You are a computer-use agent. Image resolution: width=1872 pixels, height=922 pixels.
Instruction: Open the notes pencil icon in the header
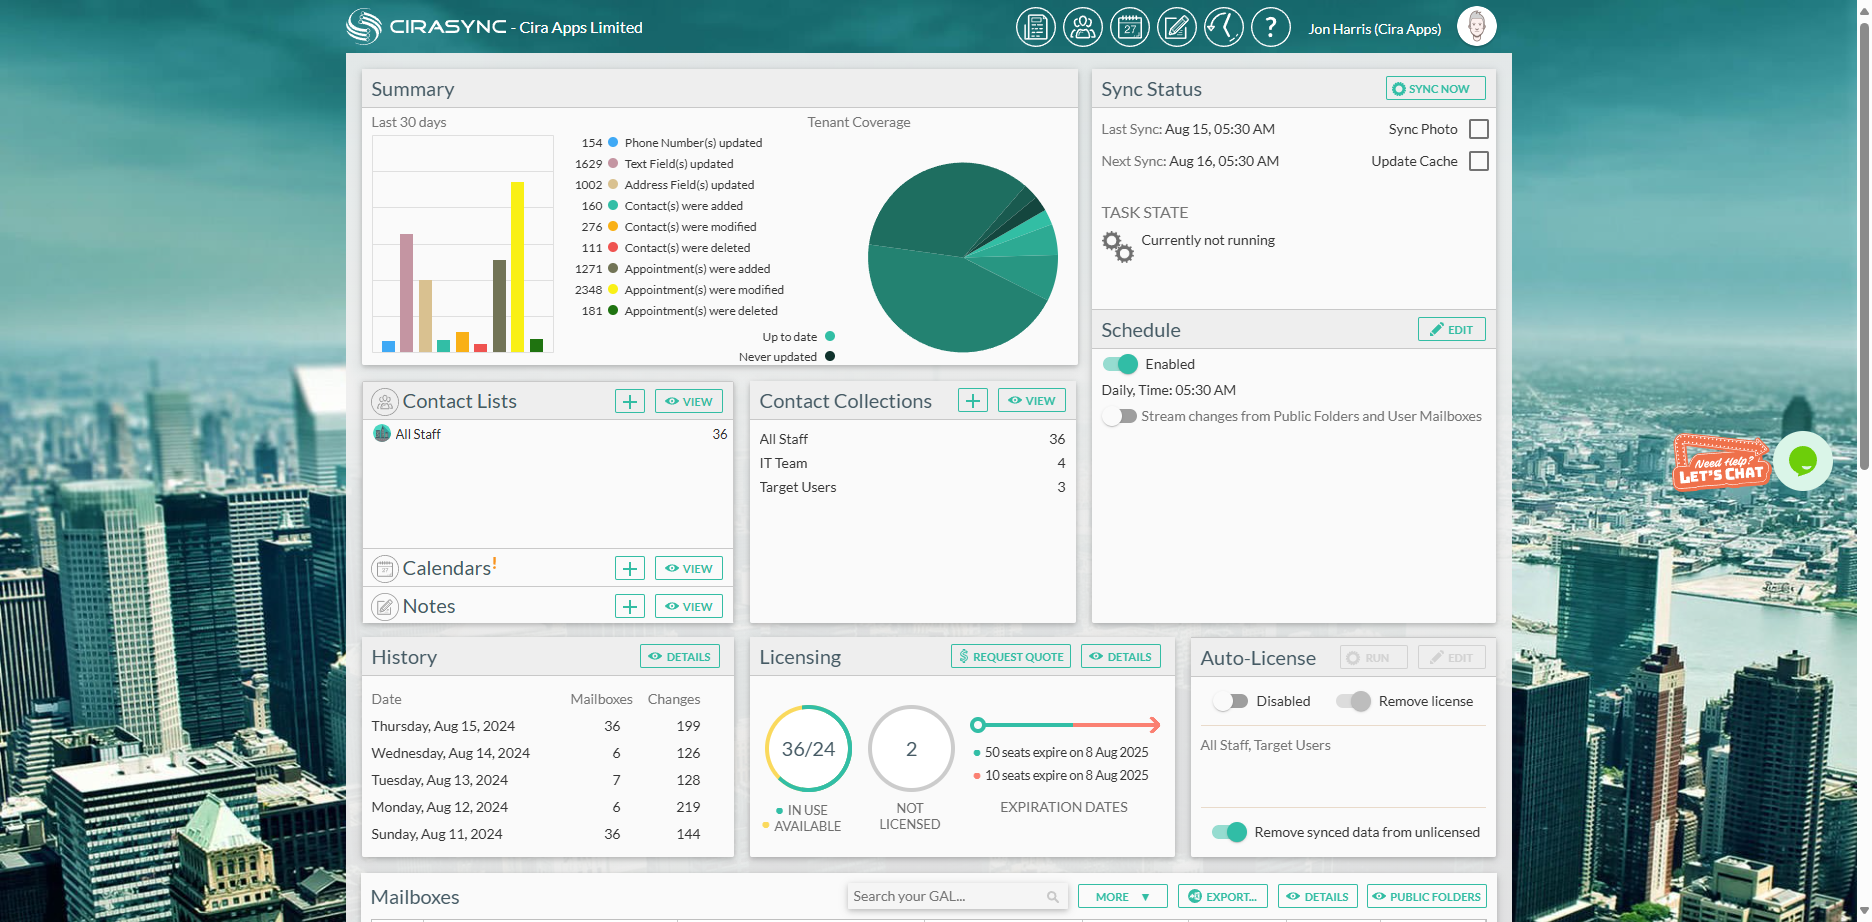click(1177, 27)
